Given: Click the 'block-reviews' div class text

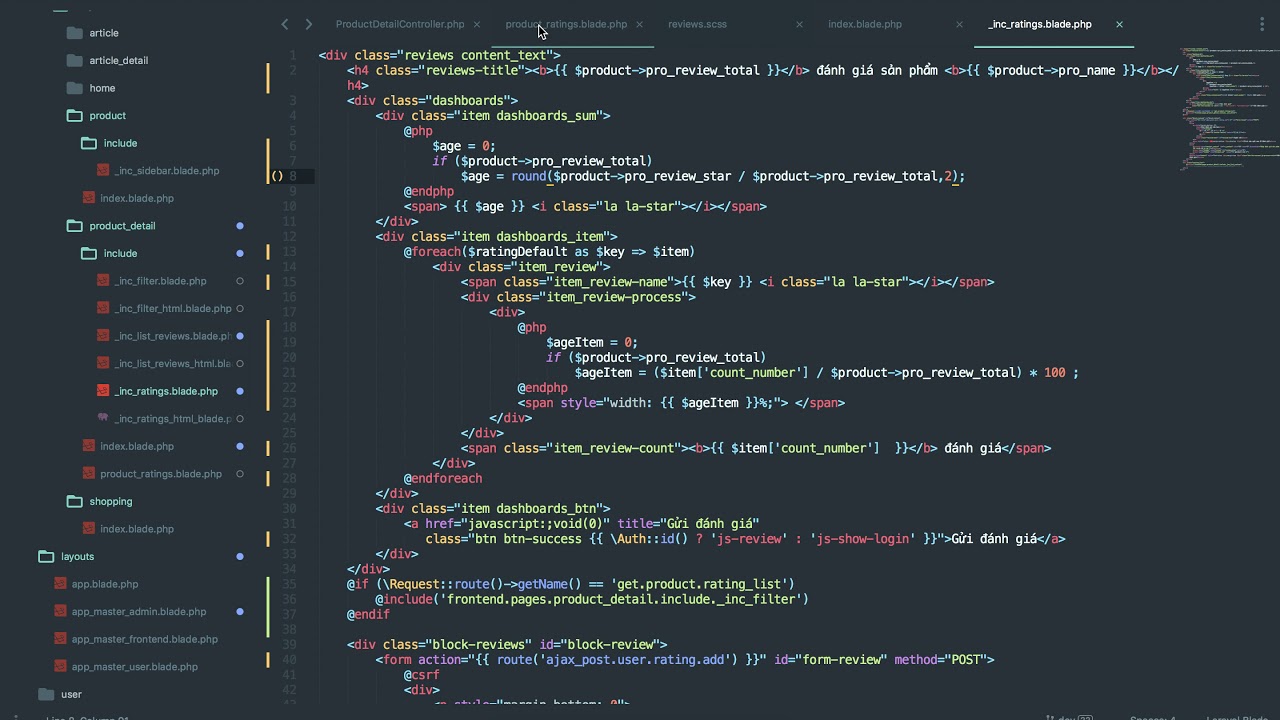Looking at the screenshot, I should click(479, 645).
